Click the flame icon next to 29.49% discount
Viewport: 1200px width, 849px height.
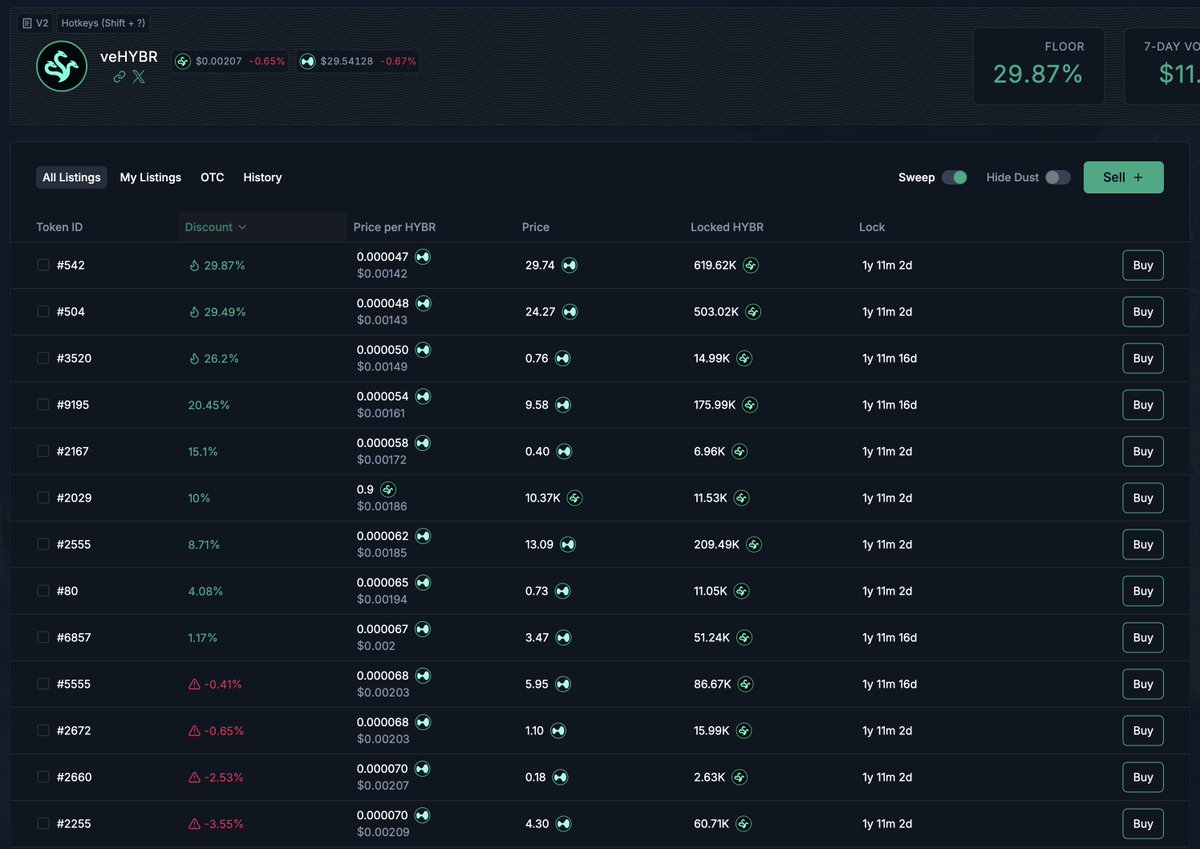click(195, 312)
